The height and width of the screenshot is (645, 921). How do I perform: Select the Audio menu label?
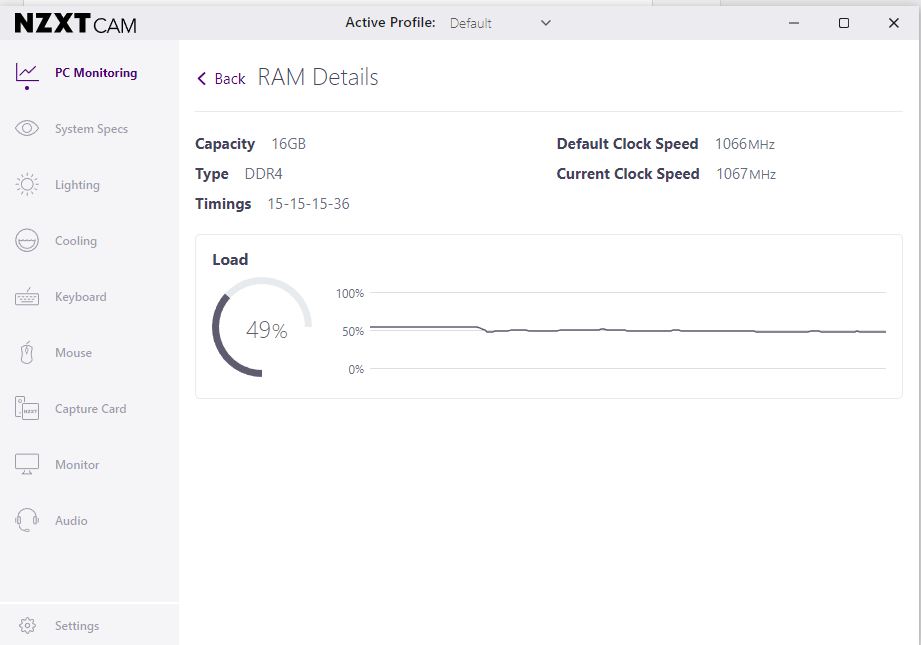(71, 520)
